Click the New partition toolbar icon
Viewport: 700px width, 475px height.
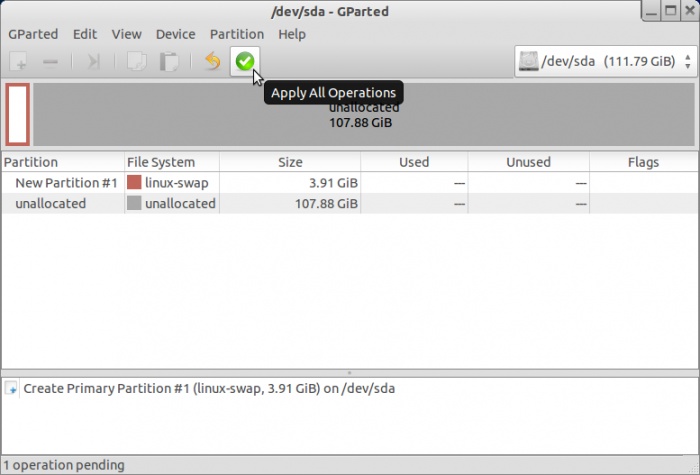(19, 61)
